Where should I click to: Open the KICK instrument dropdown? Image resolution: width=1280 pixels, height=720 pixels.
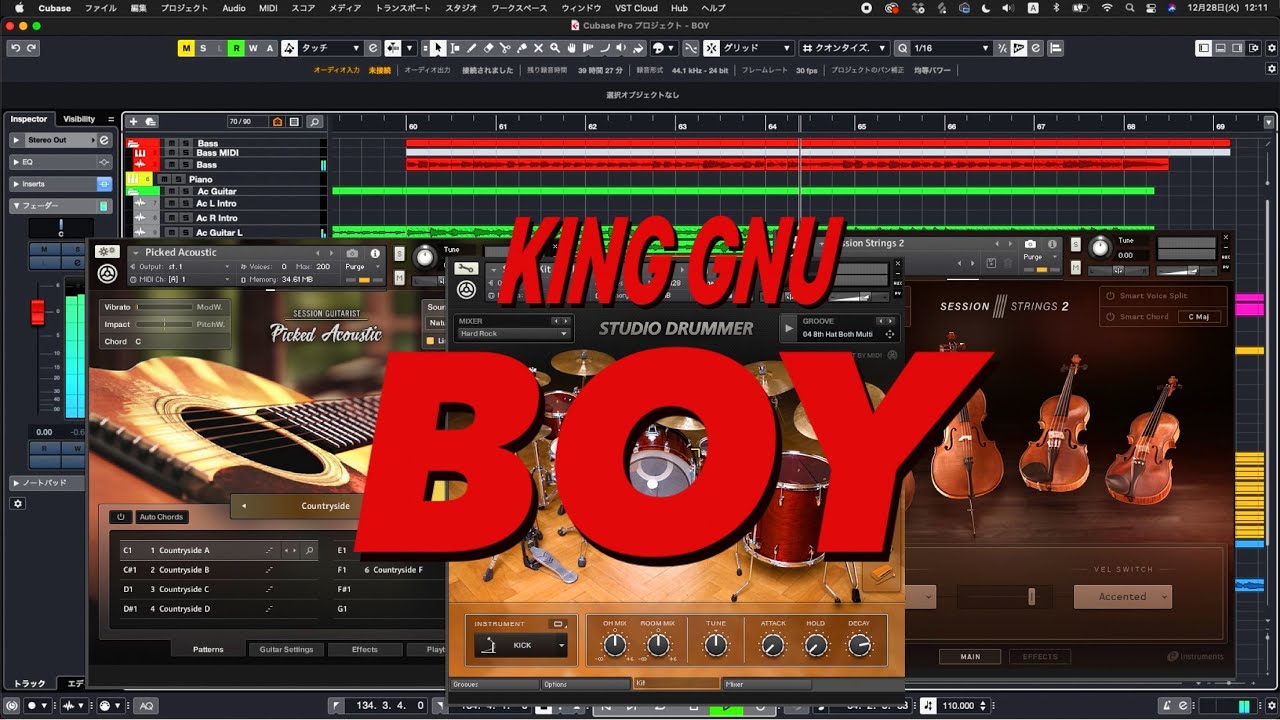[521, 646]
